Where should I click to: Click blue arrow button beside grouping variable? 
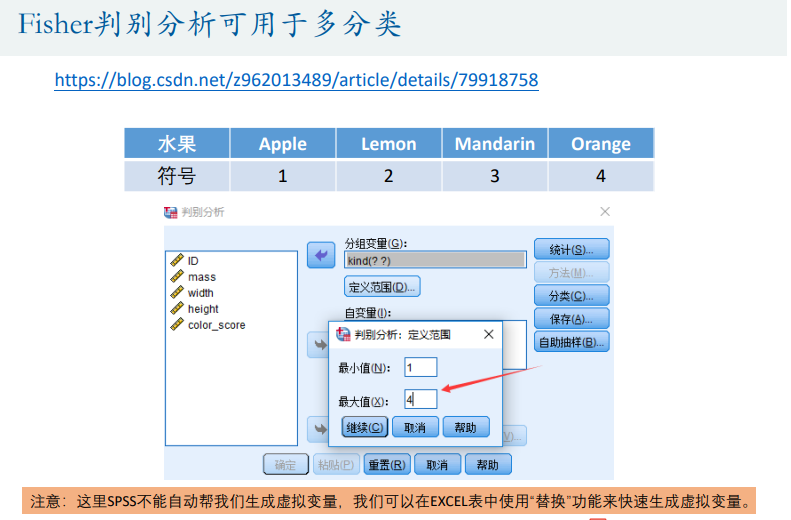[320, 256]
